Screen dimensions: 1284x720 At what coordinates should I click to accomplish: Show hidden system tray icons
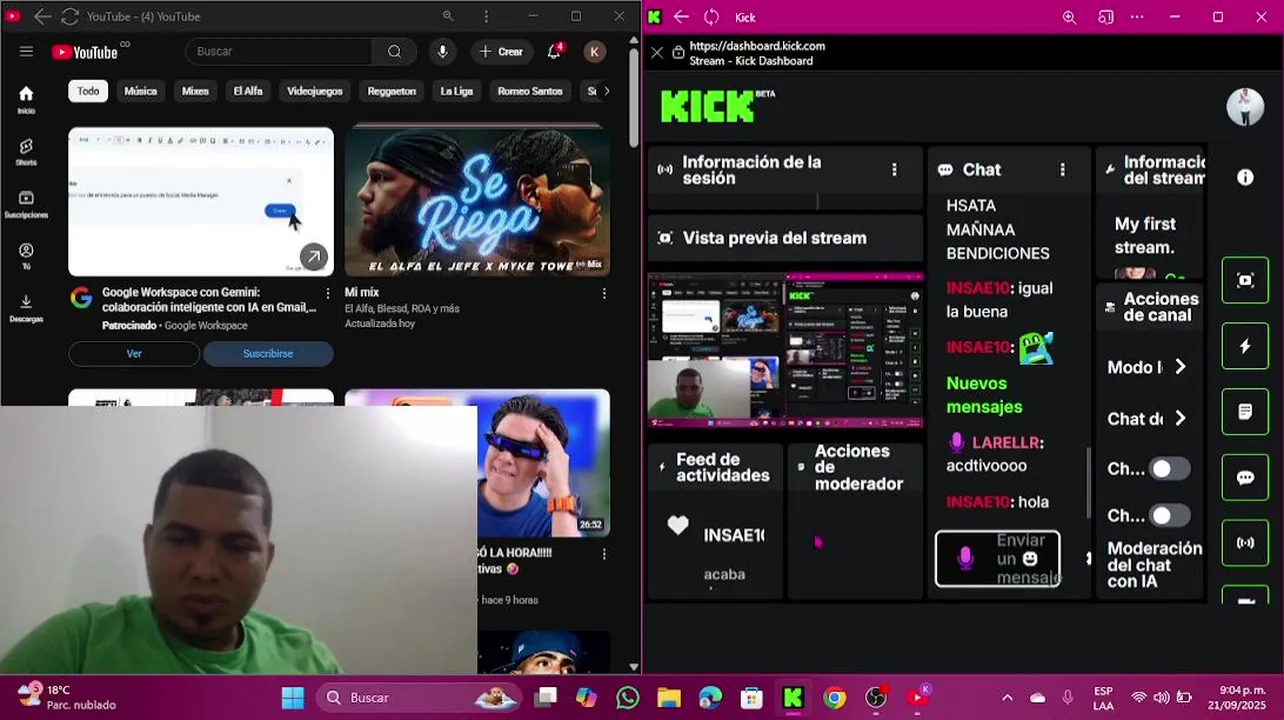tap(1007, 698)
